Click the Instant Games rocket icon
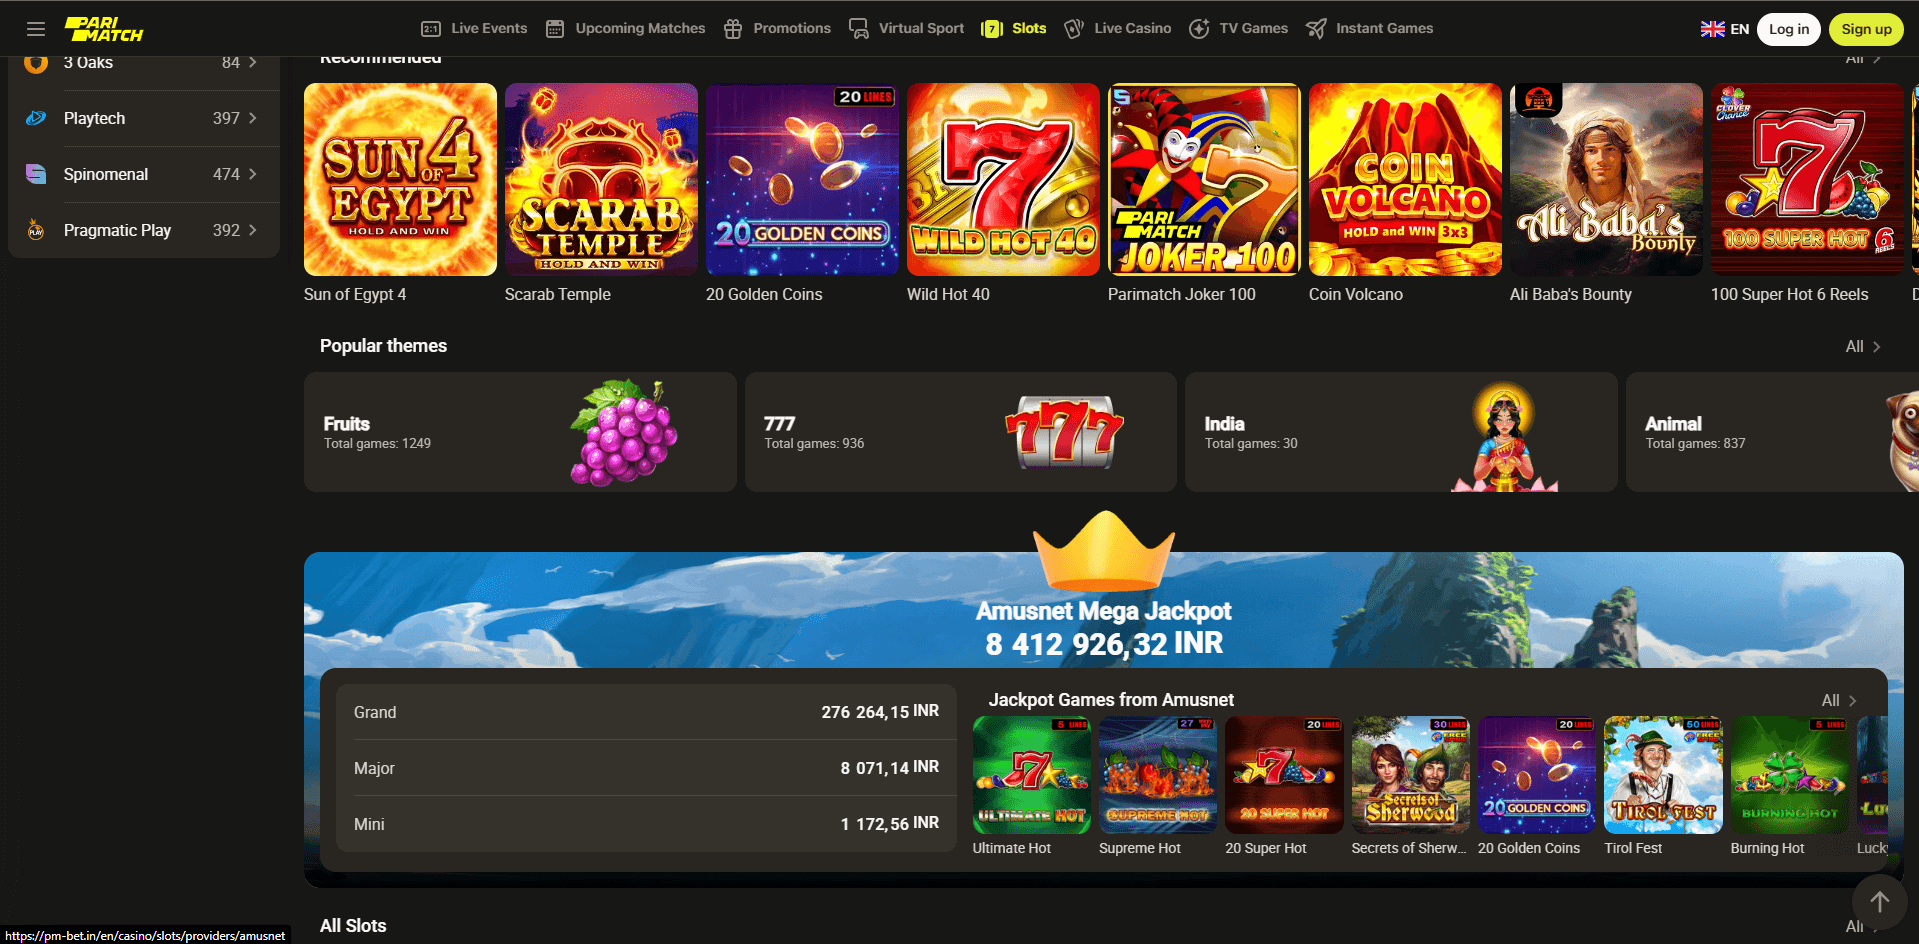The image size is (1919, 944). tap(1316, 29)
